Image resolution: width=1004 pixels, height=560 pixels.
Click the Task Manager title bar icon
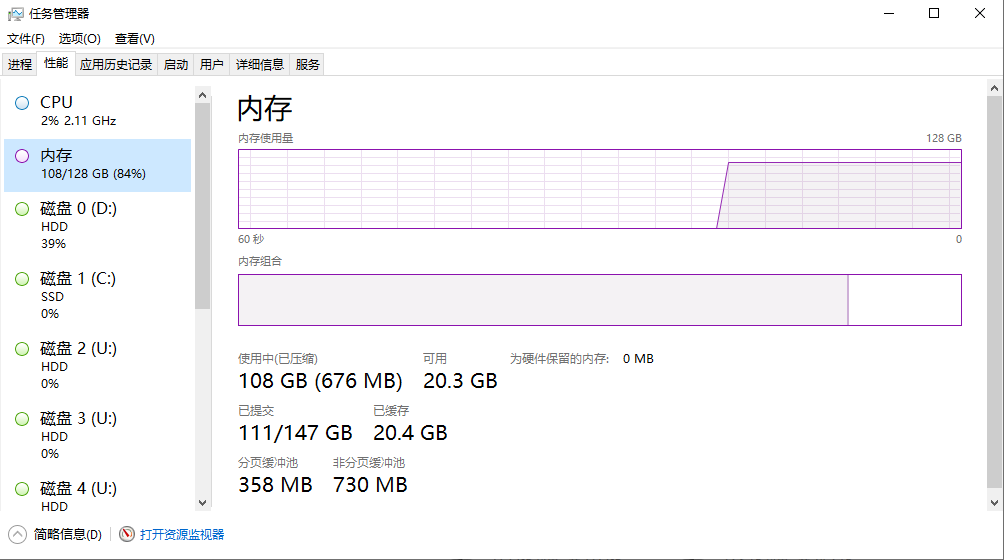coord(15,13)
